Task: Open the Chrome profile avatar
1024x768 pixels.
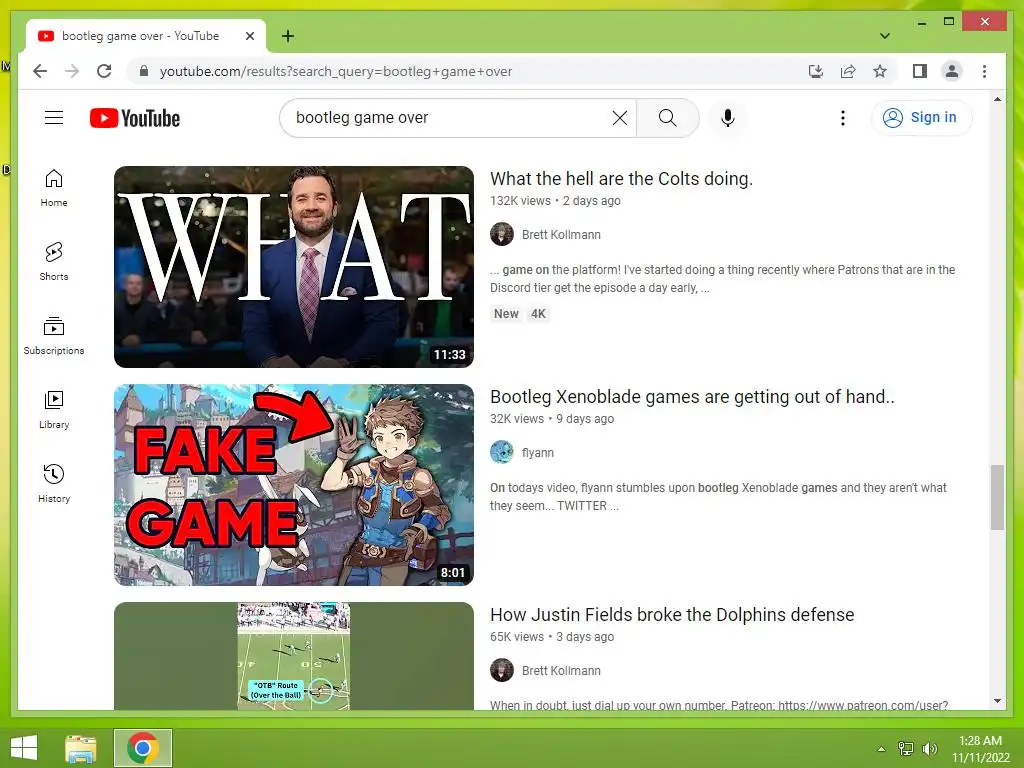Action: point(952,71)
